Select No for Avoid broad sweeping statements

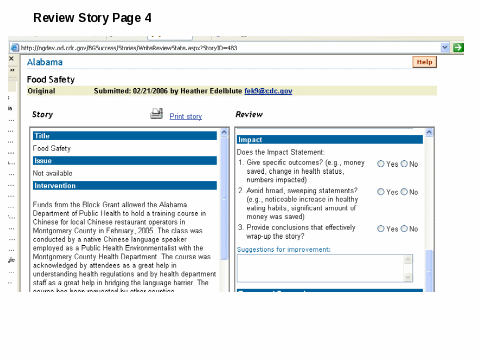404,192
